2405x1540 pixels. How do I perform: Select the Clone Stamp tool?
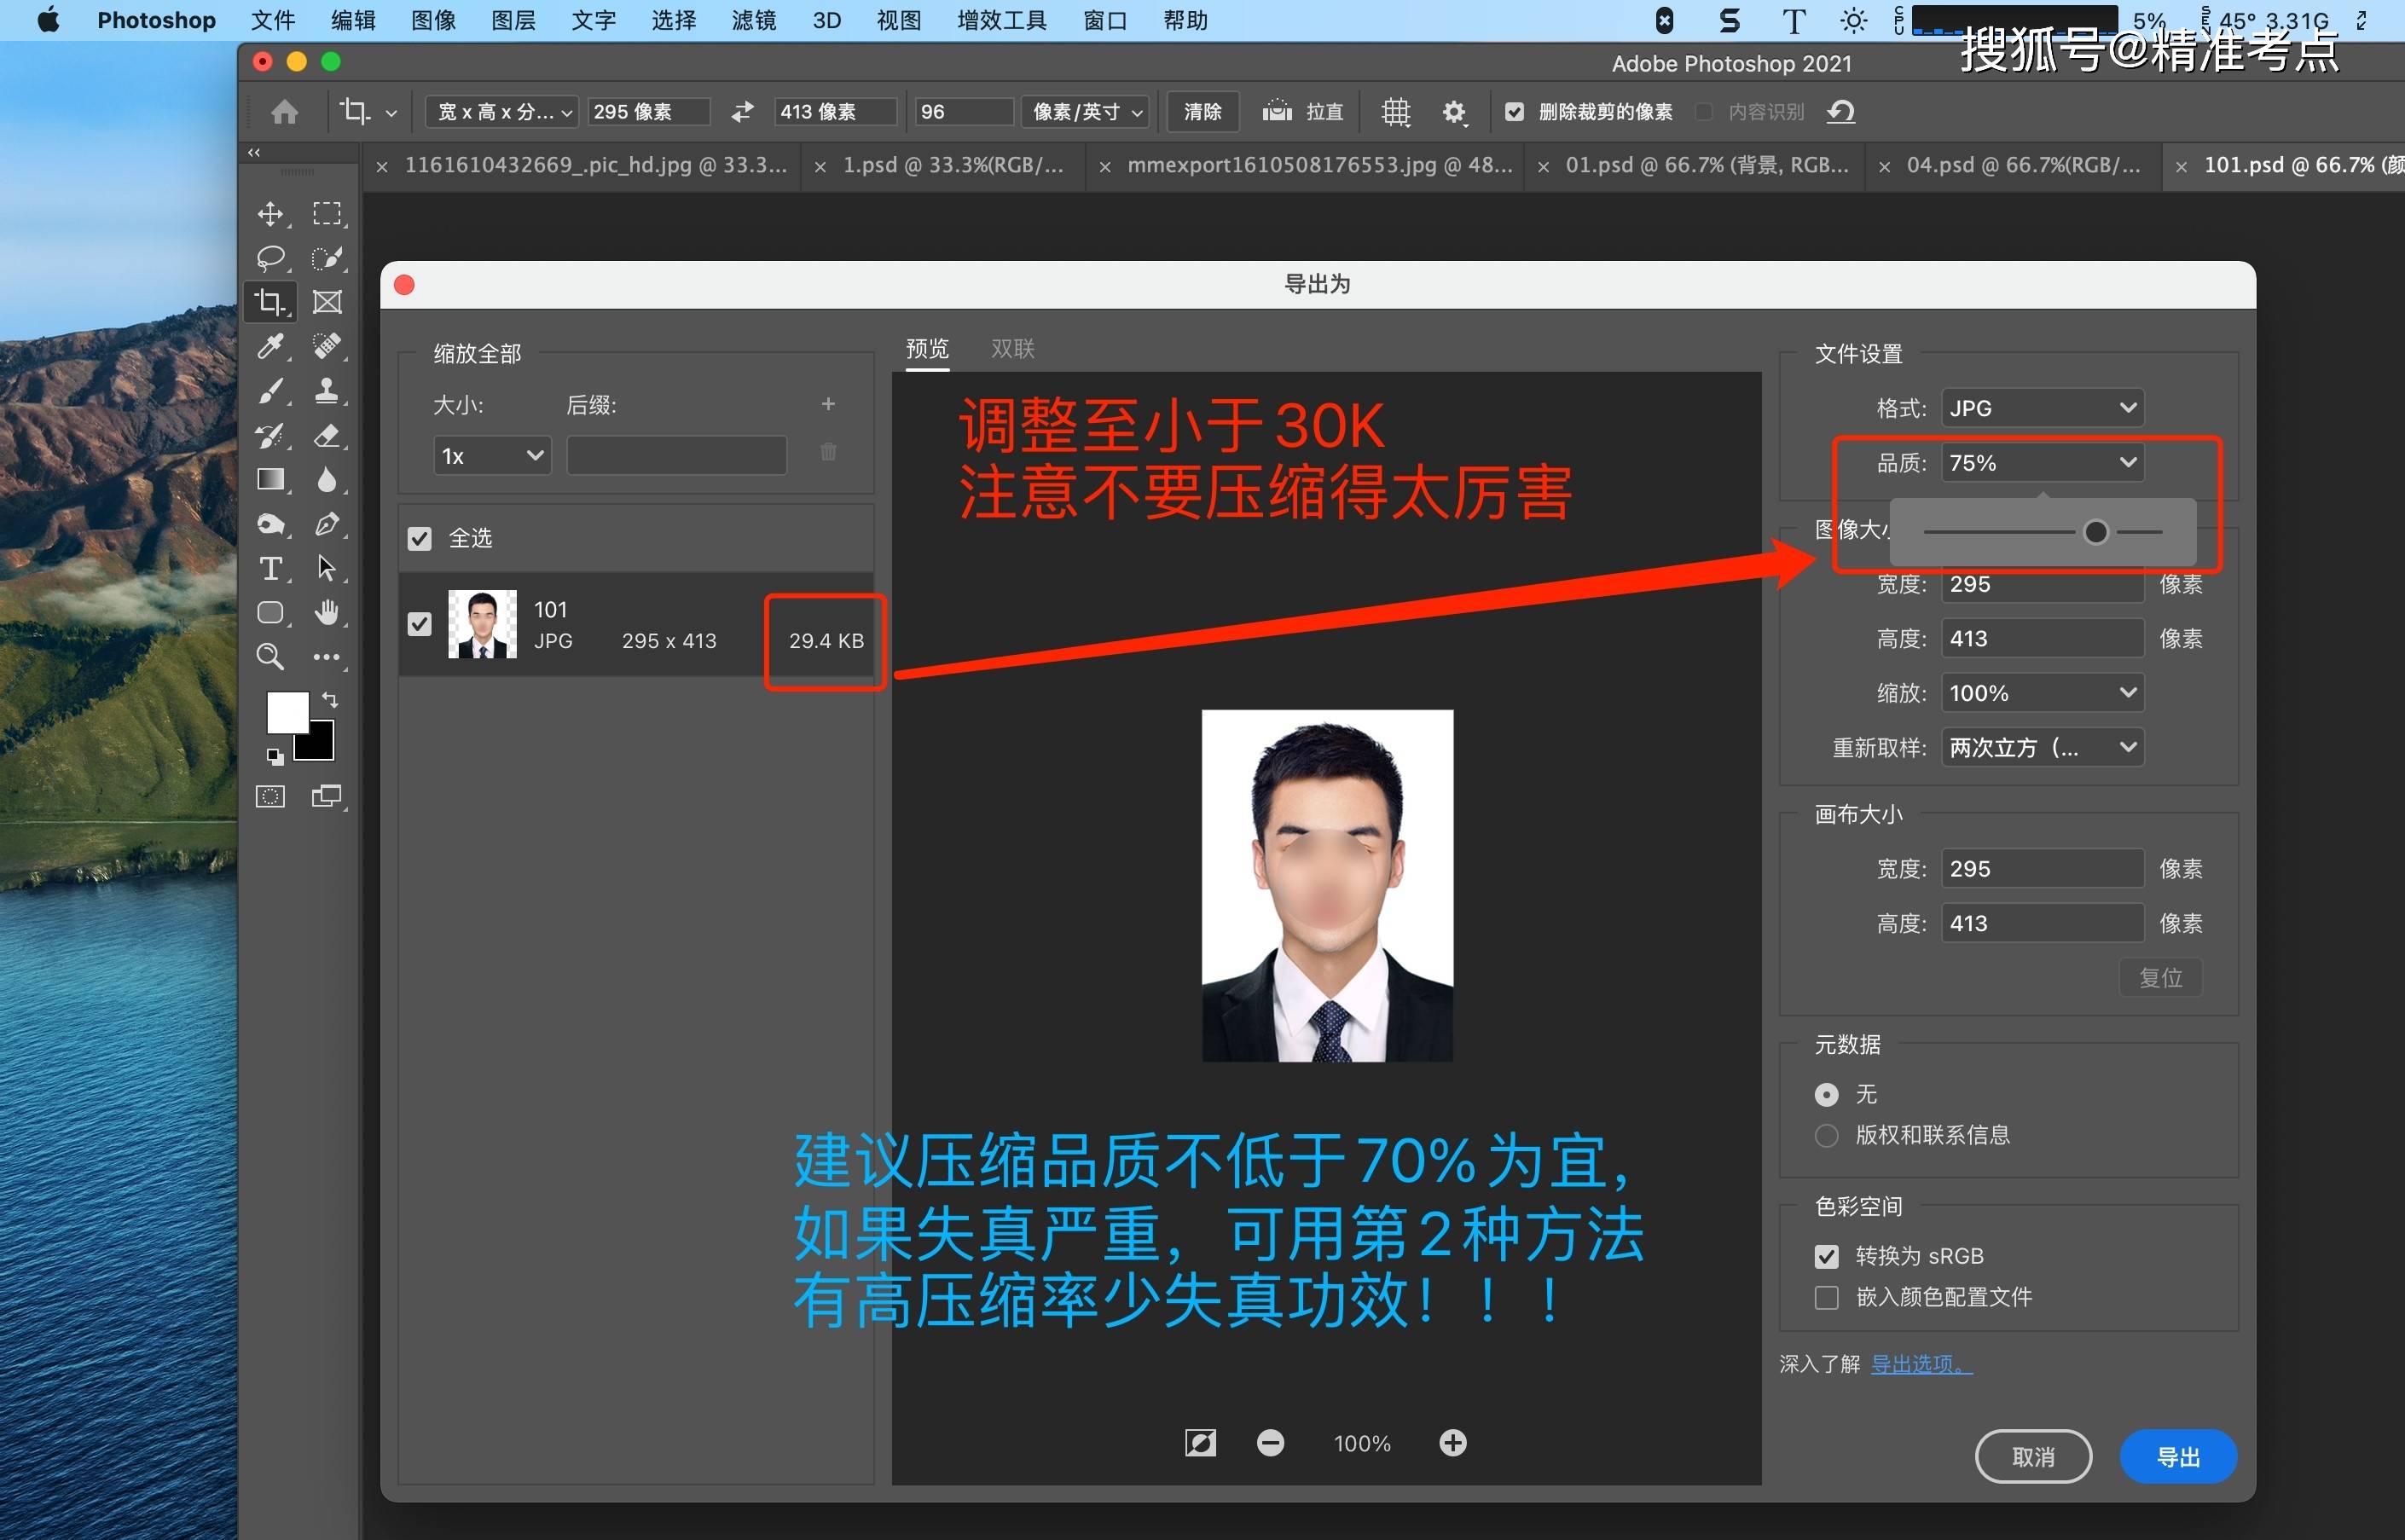point(327,390)
